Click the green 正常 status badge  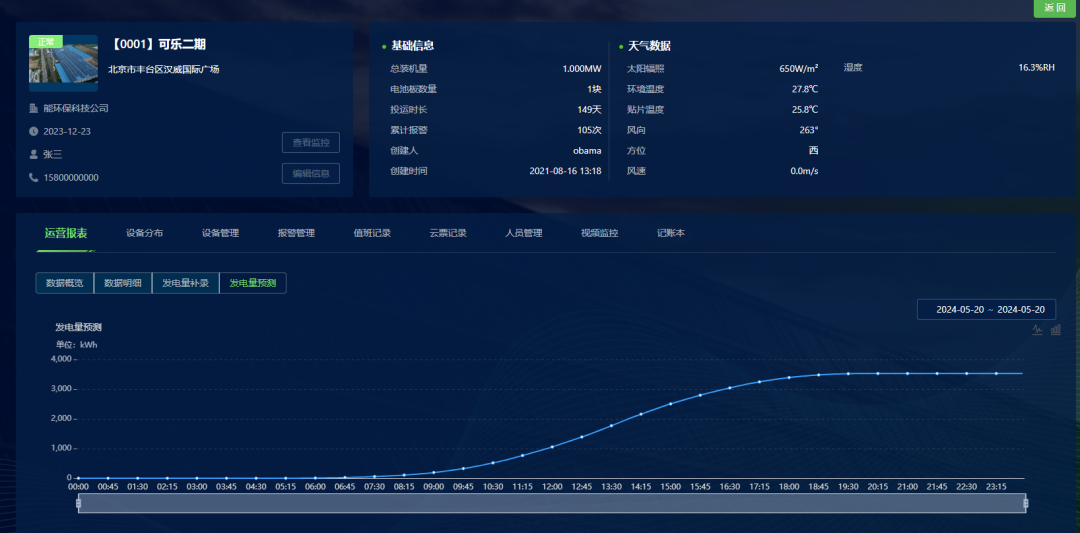45,42
